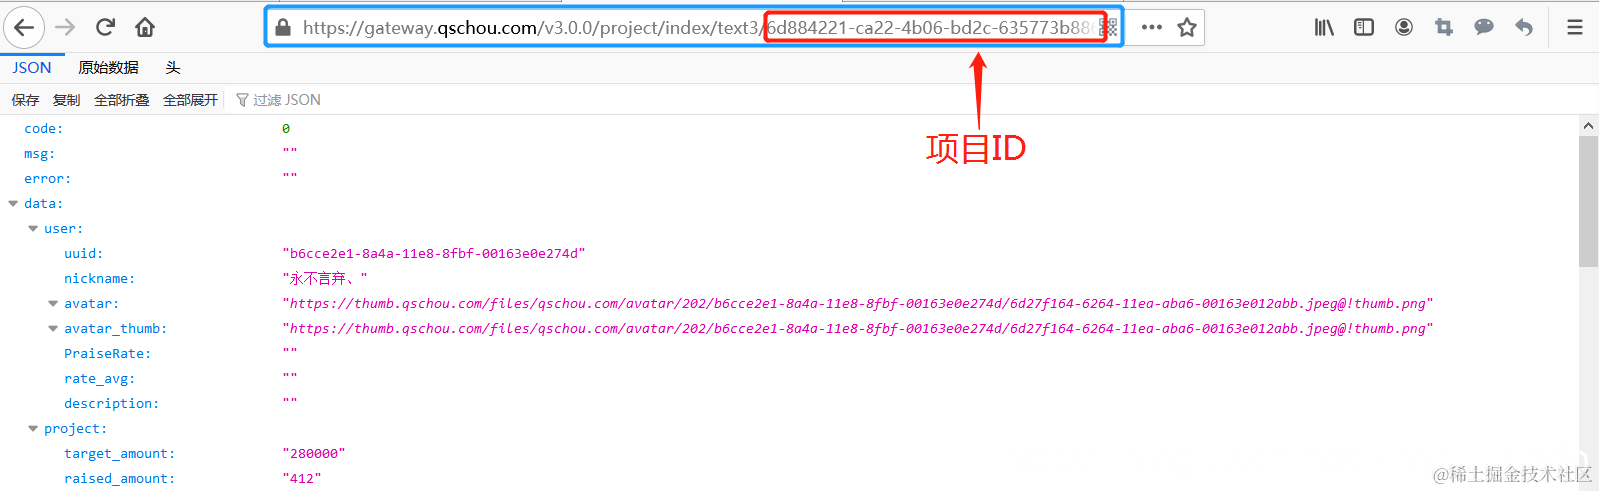Image resolution: width=1599 pixels, height=491 pixels.
Task: Collapse the avatar_thumb entry
Action: [x=53, y=328]
